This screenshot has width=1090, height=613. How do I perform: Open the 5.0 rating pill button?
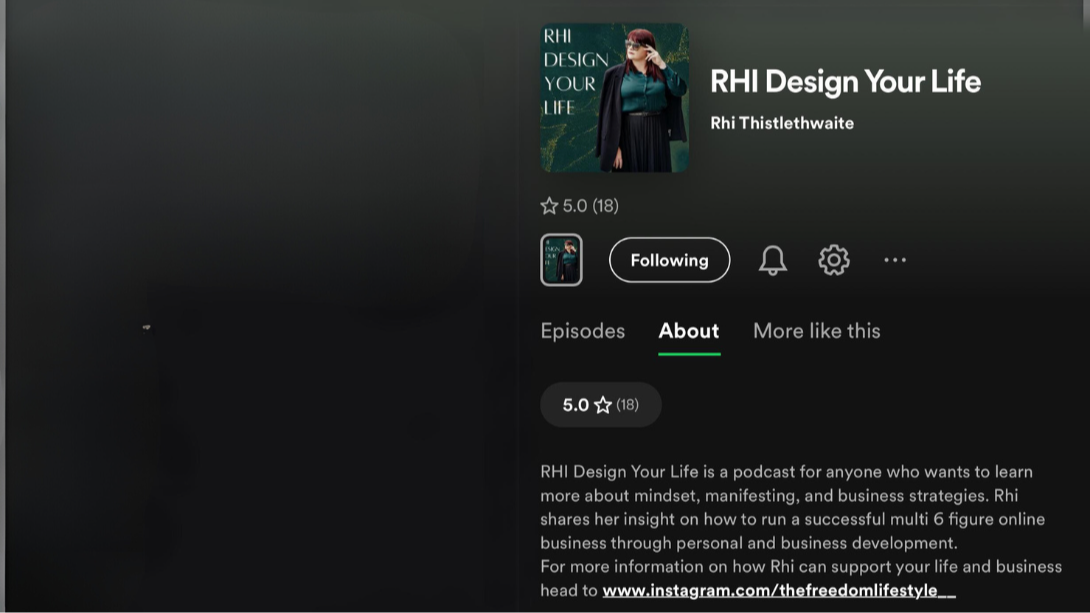tap(601, 404)
